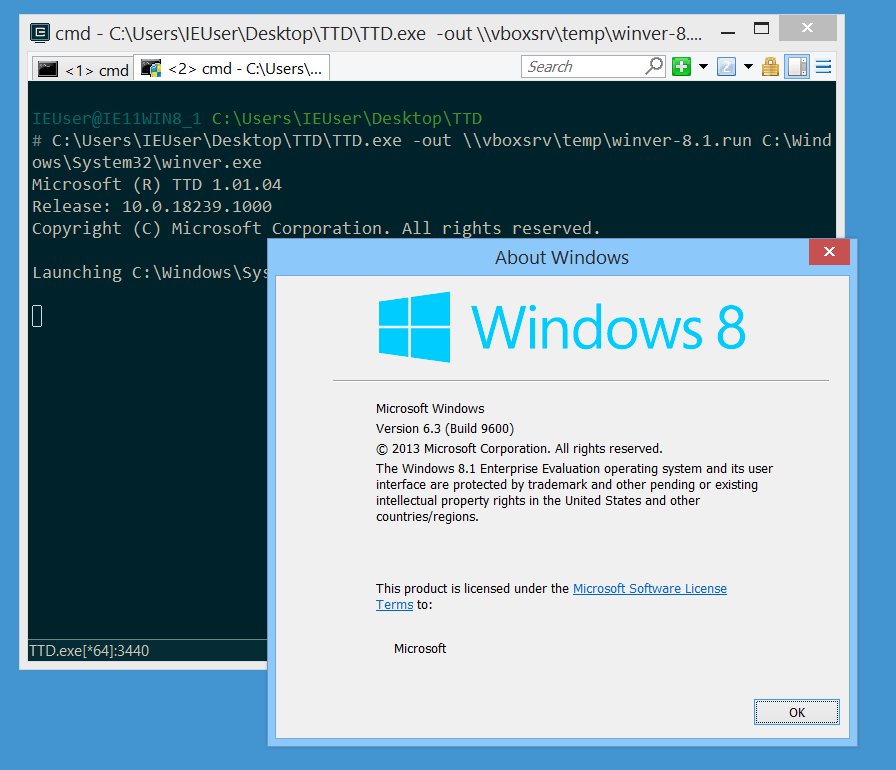Maximize the ConEmu window
Screen dimensions: 896x770
pyautogui.click(x=761, y=29)
